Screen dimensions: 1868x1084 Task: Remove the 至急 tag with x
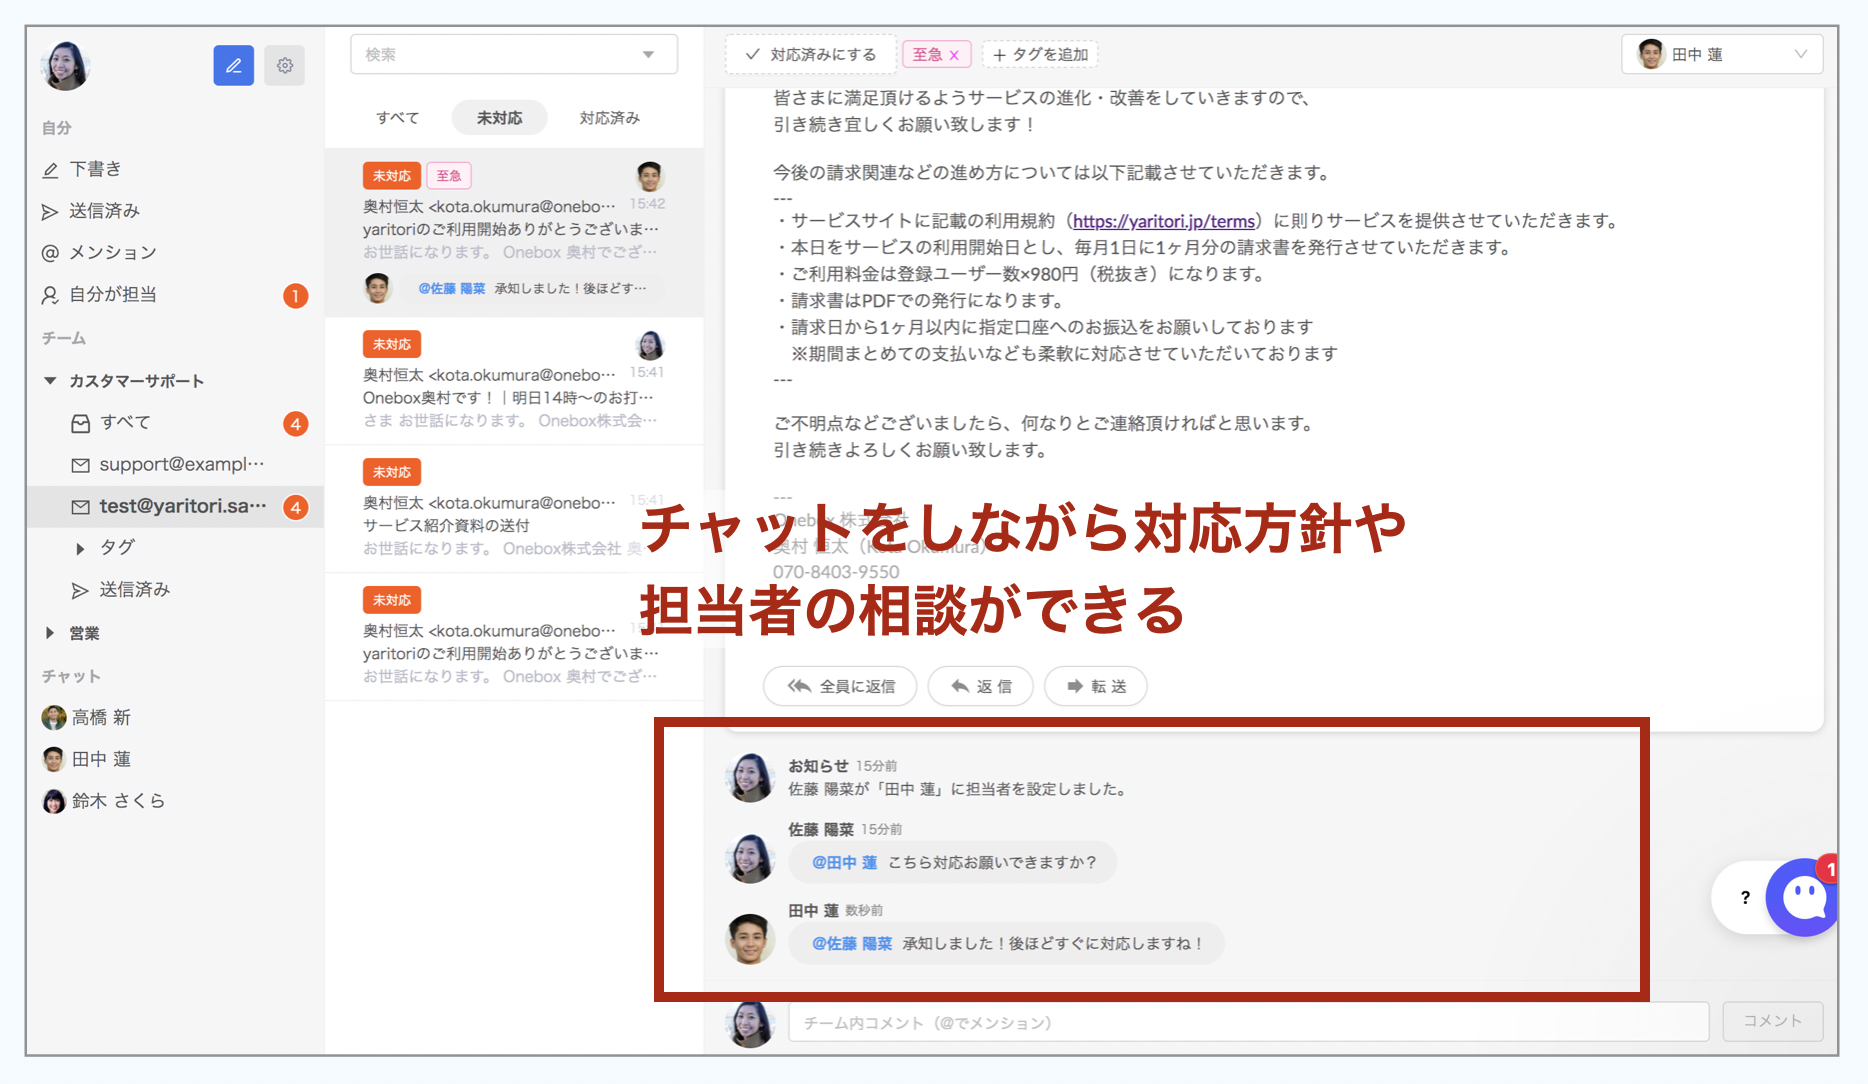(954, 56)
